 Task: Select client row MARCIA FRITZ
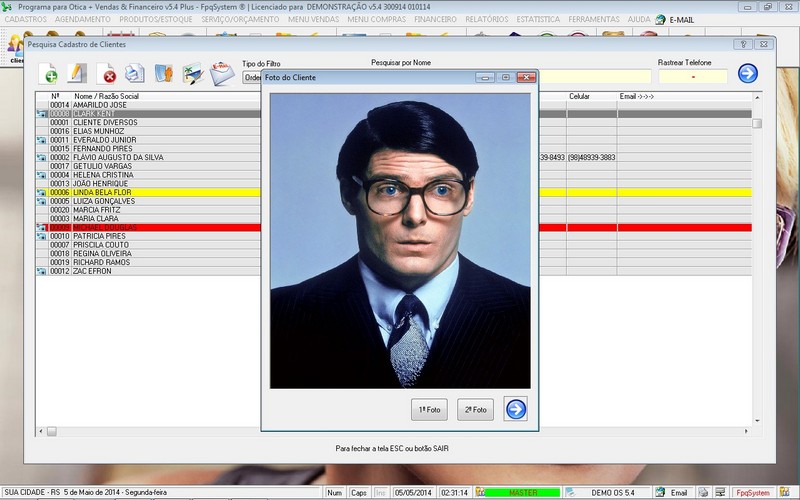coord(148,210)
